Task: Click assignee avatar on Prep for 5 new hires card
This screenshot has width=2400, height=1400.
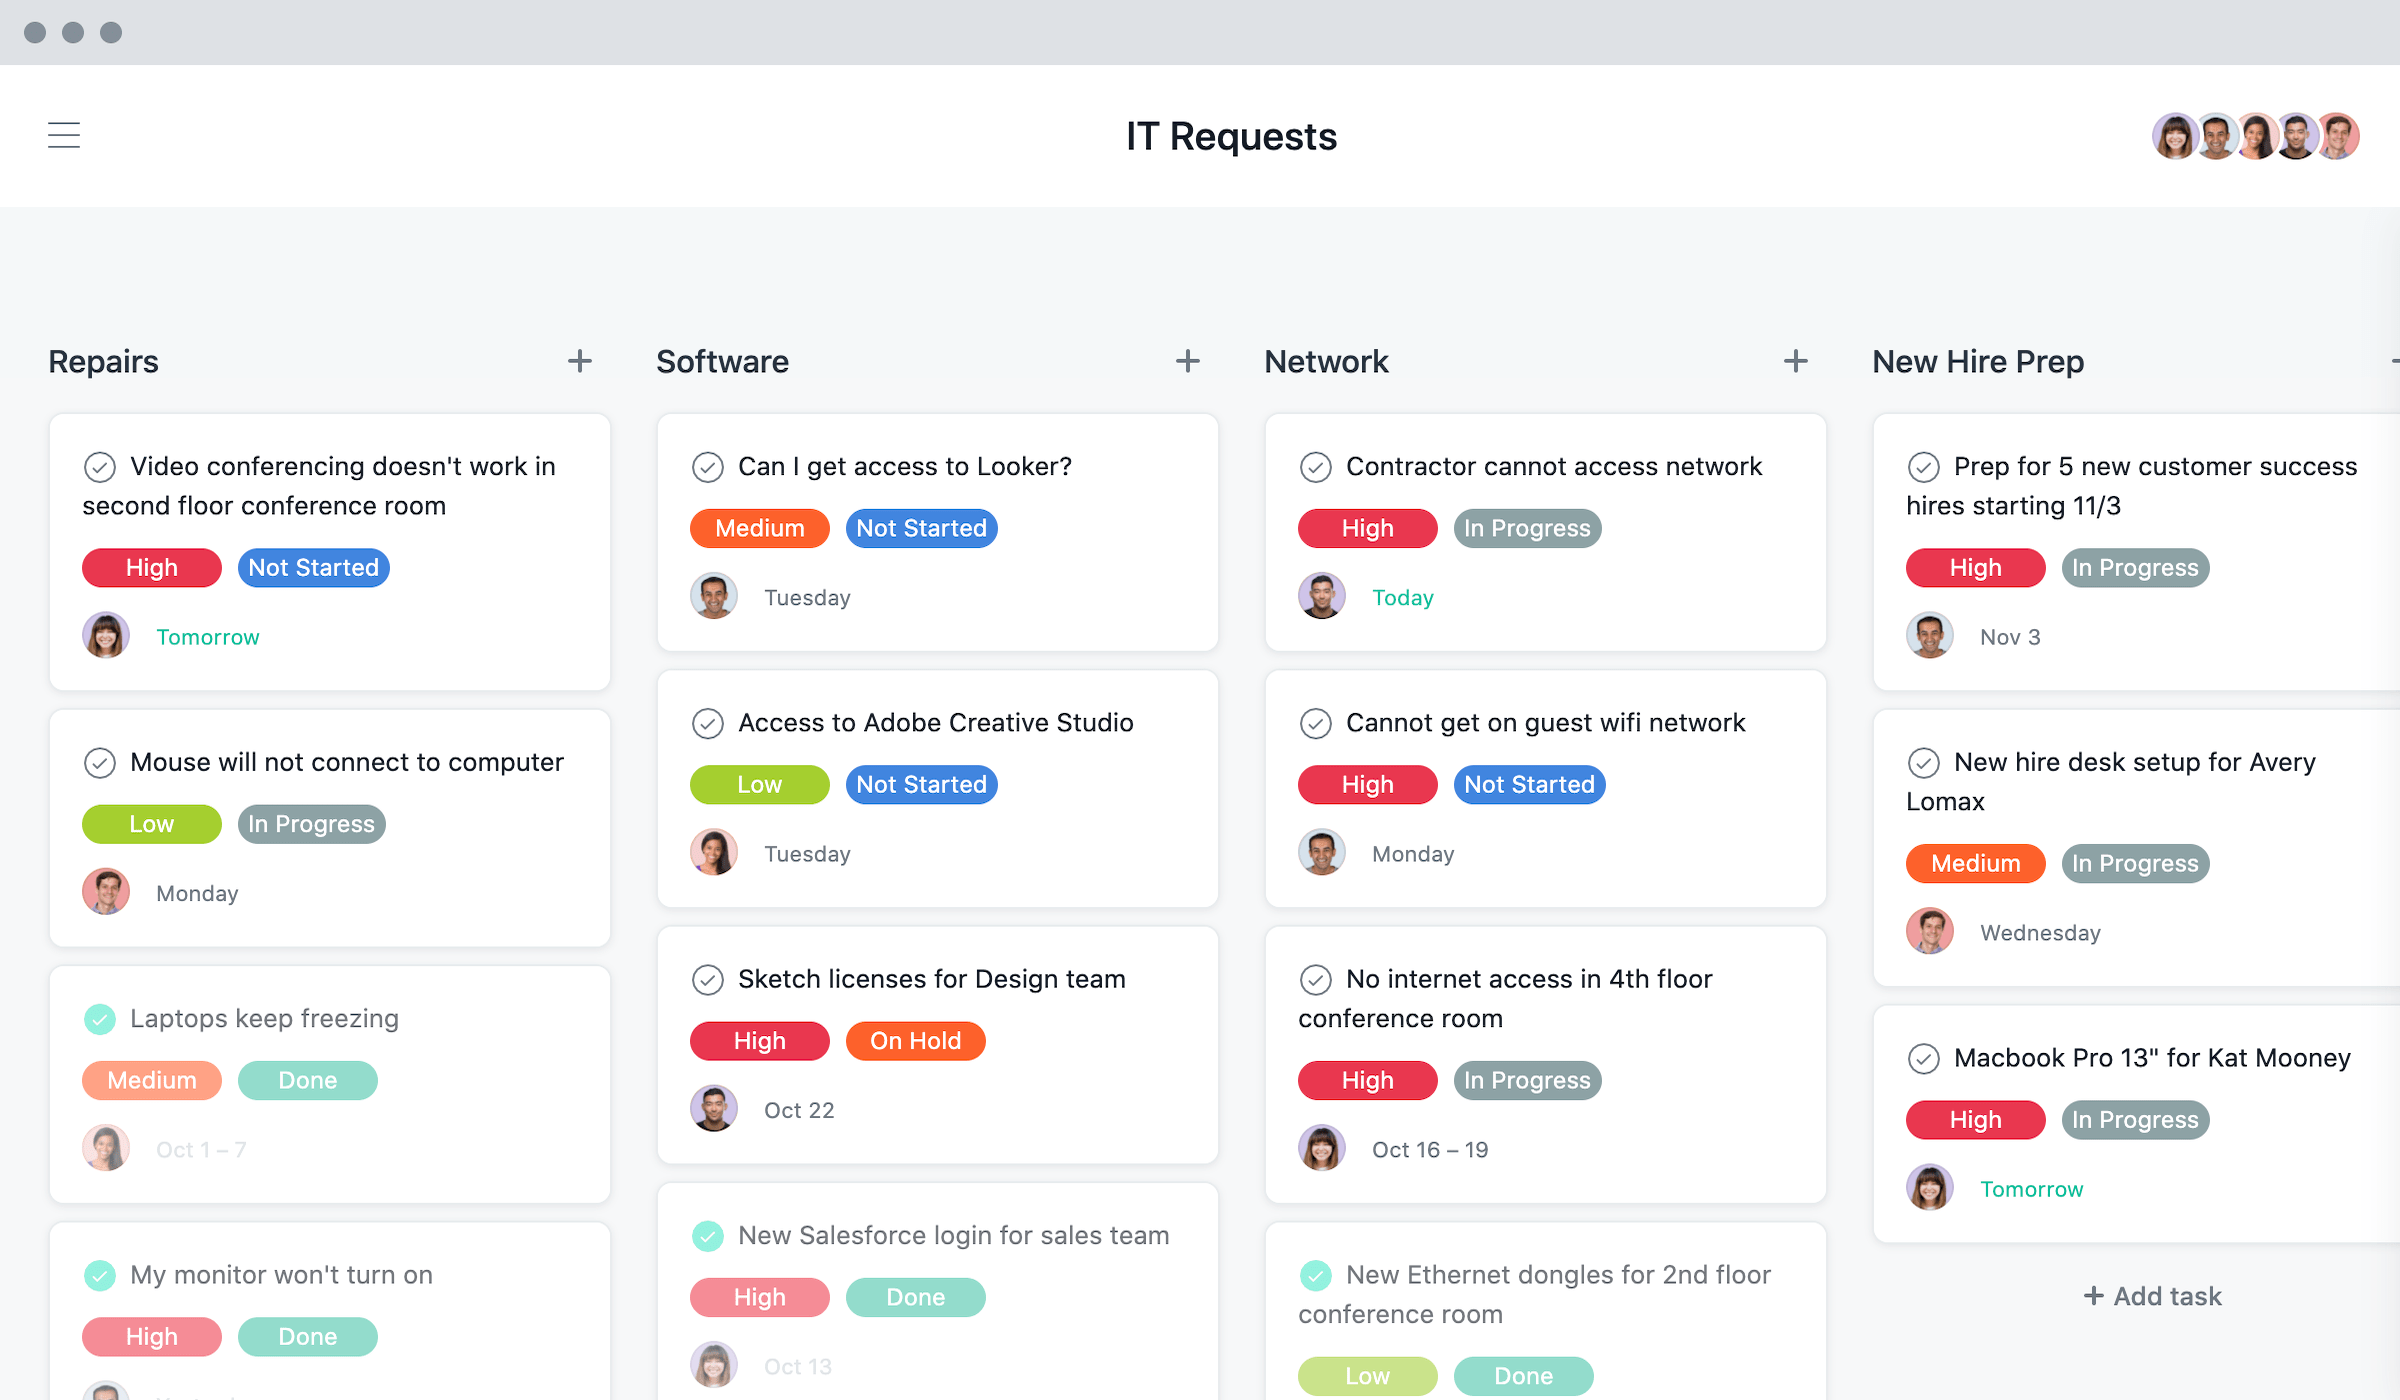Action: [1930, 636]
